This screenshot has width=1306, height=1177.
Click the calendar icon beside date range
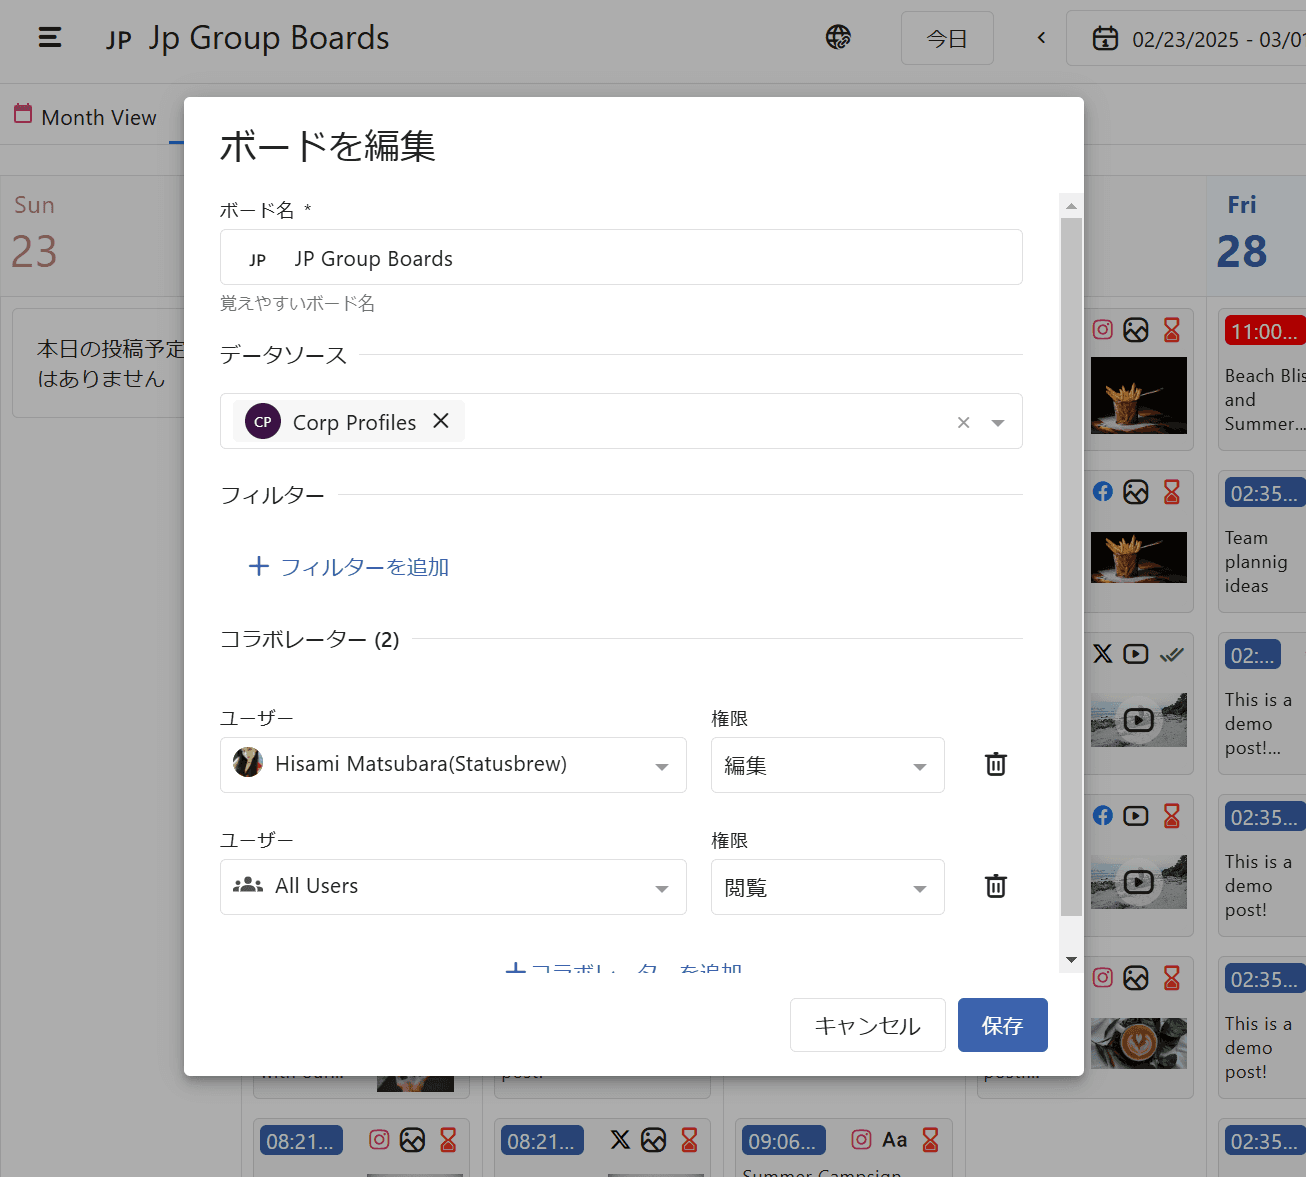click(1105, 39)
